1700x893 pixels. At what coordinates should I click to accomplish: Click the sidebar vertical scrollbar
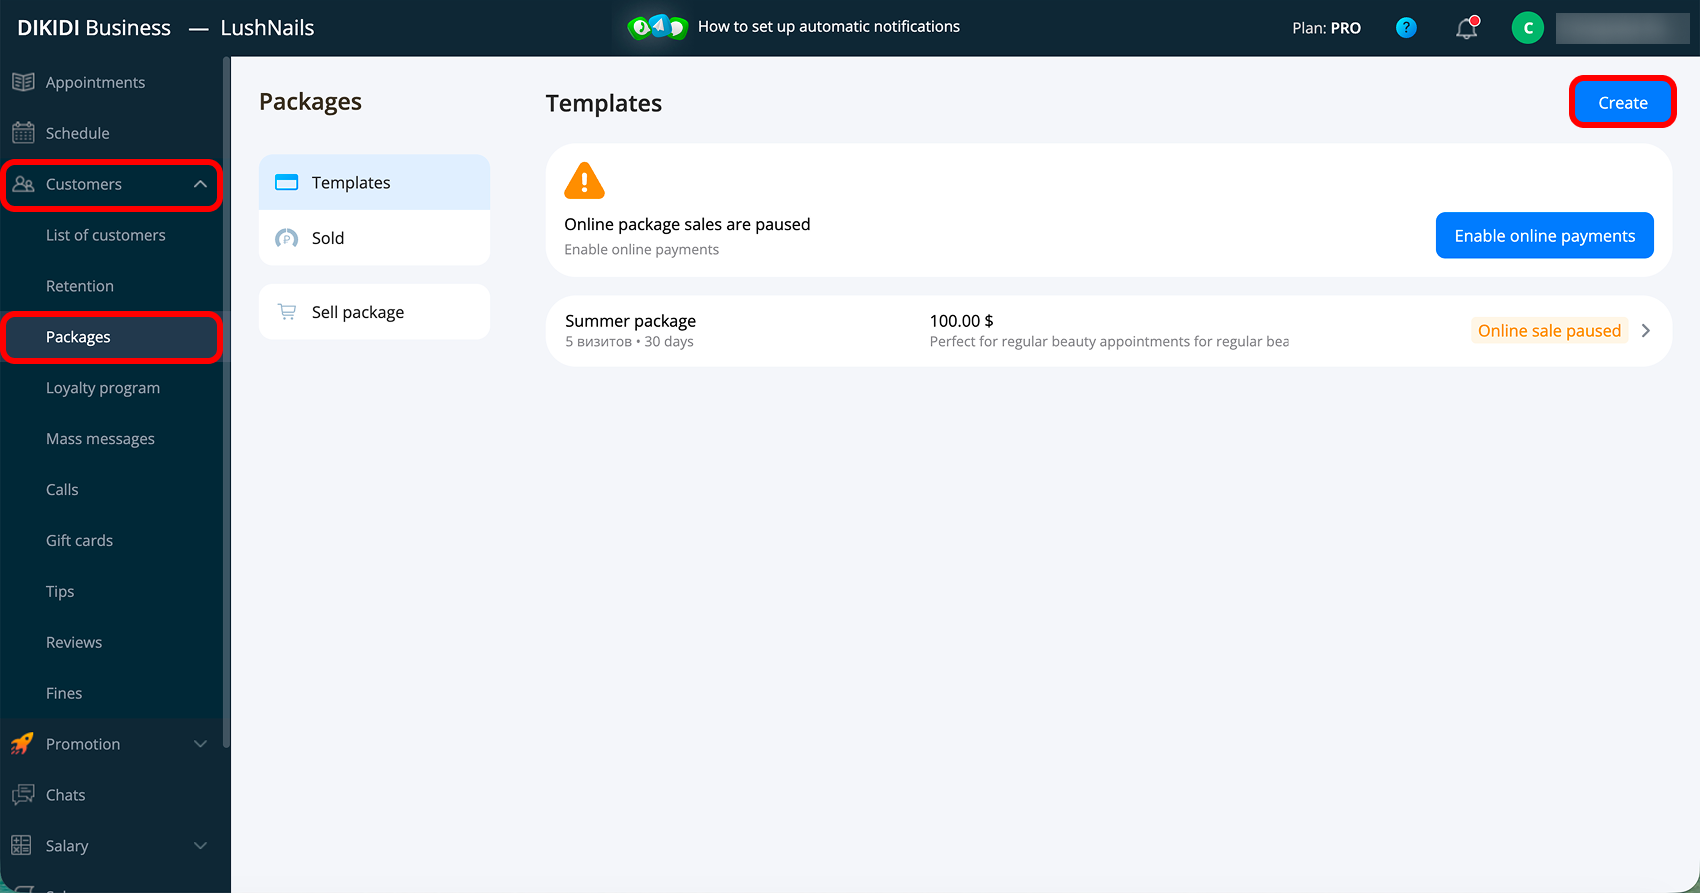click(x=226, y=400)
